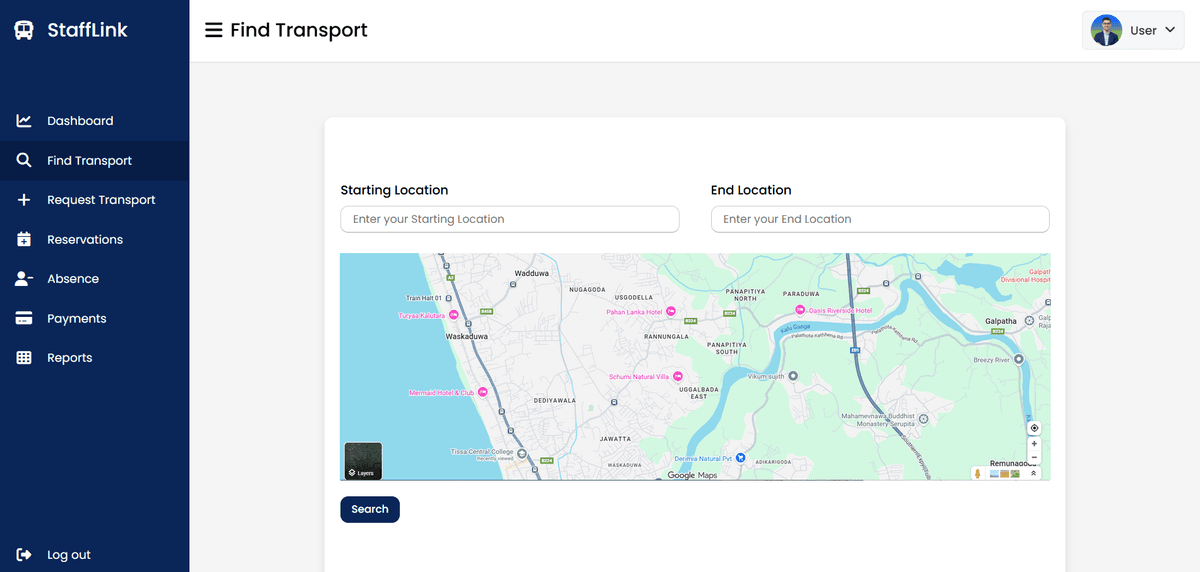1200x572 pixels.
Task: Click the StaffLink bus logo icon
Action: (x=24, y=30)
